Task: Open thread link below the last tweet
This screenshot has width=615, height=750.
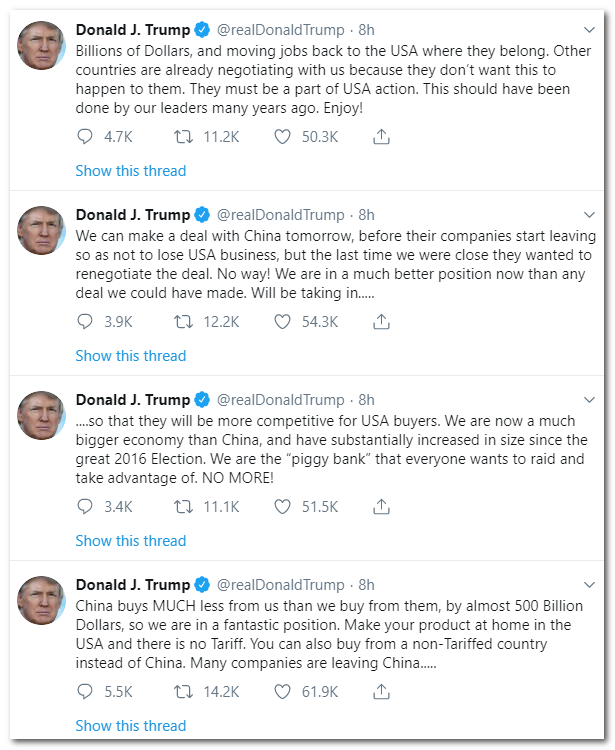Action: pos(130,726)
